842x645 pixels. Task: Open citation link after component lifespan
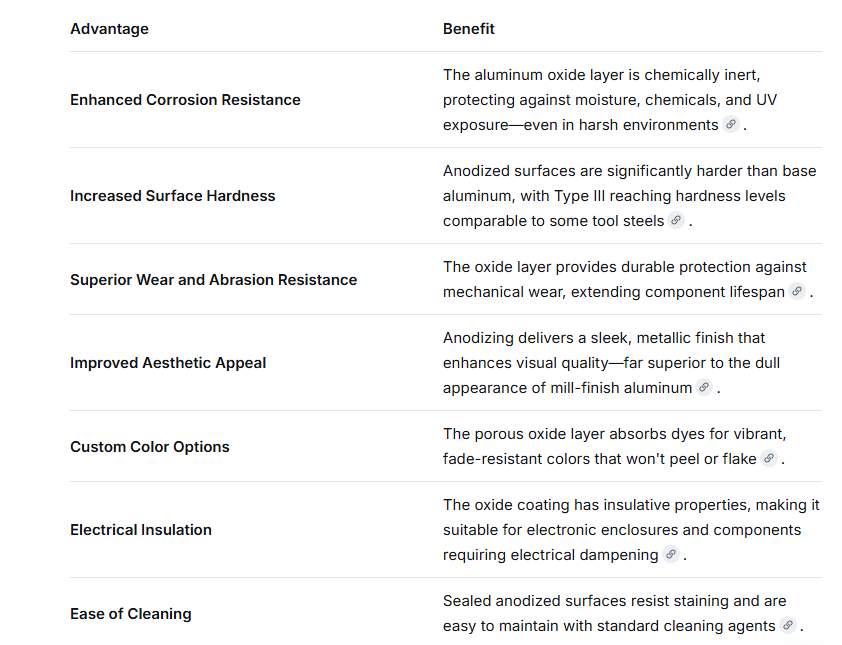(797, 291)
